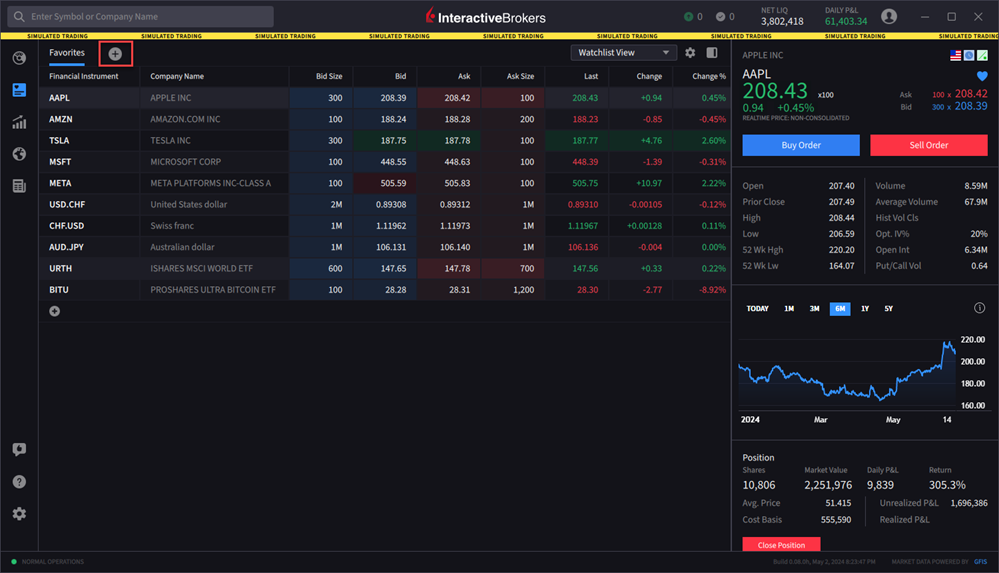This screenshot has width=999, height=573.
Task: Select the 5Y chart range
Action: [889, 308]
